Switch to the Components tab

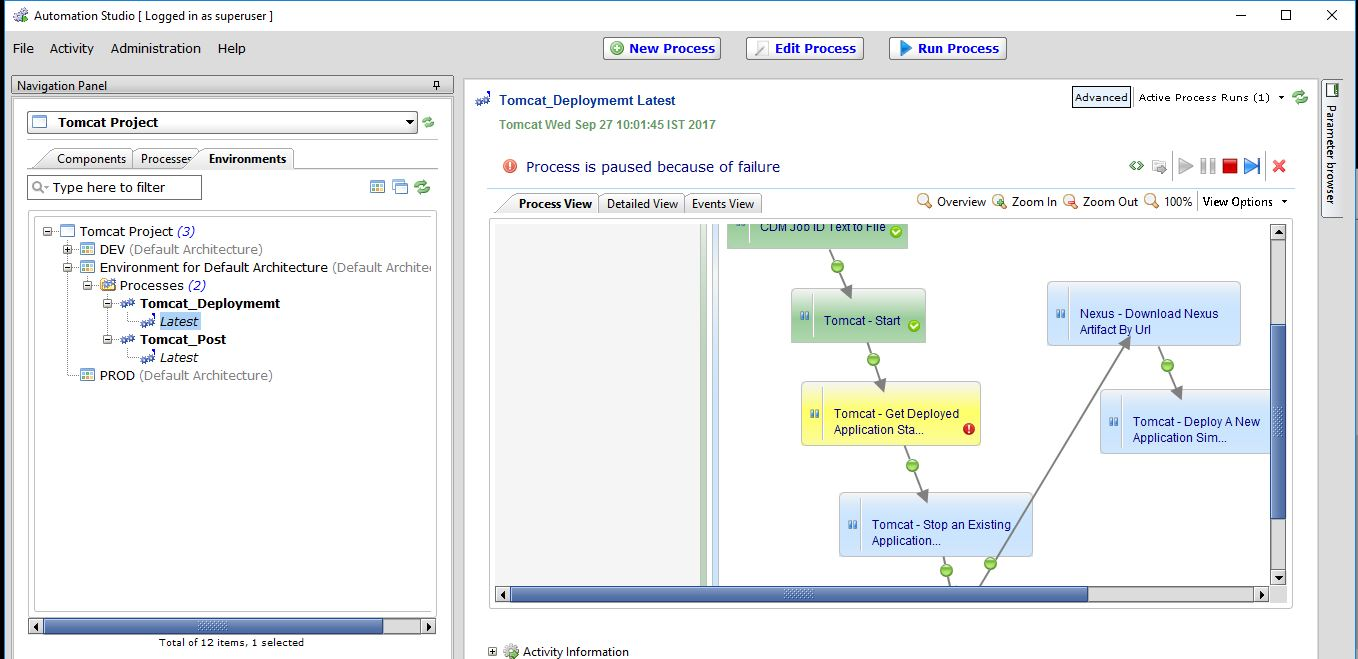click(91, 159)
